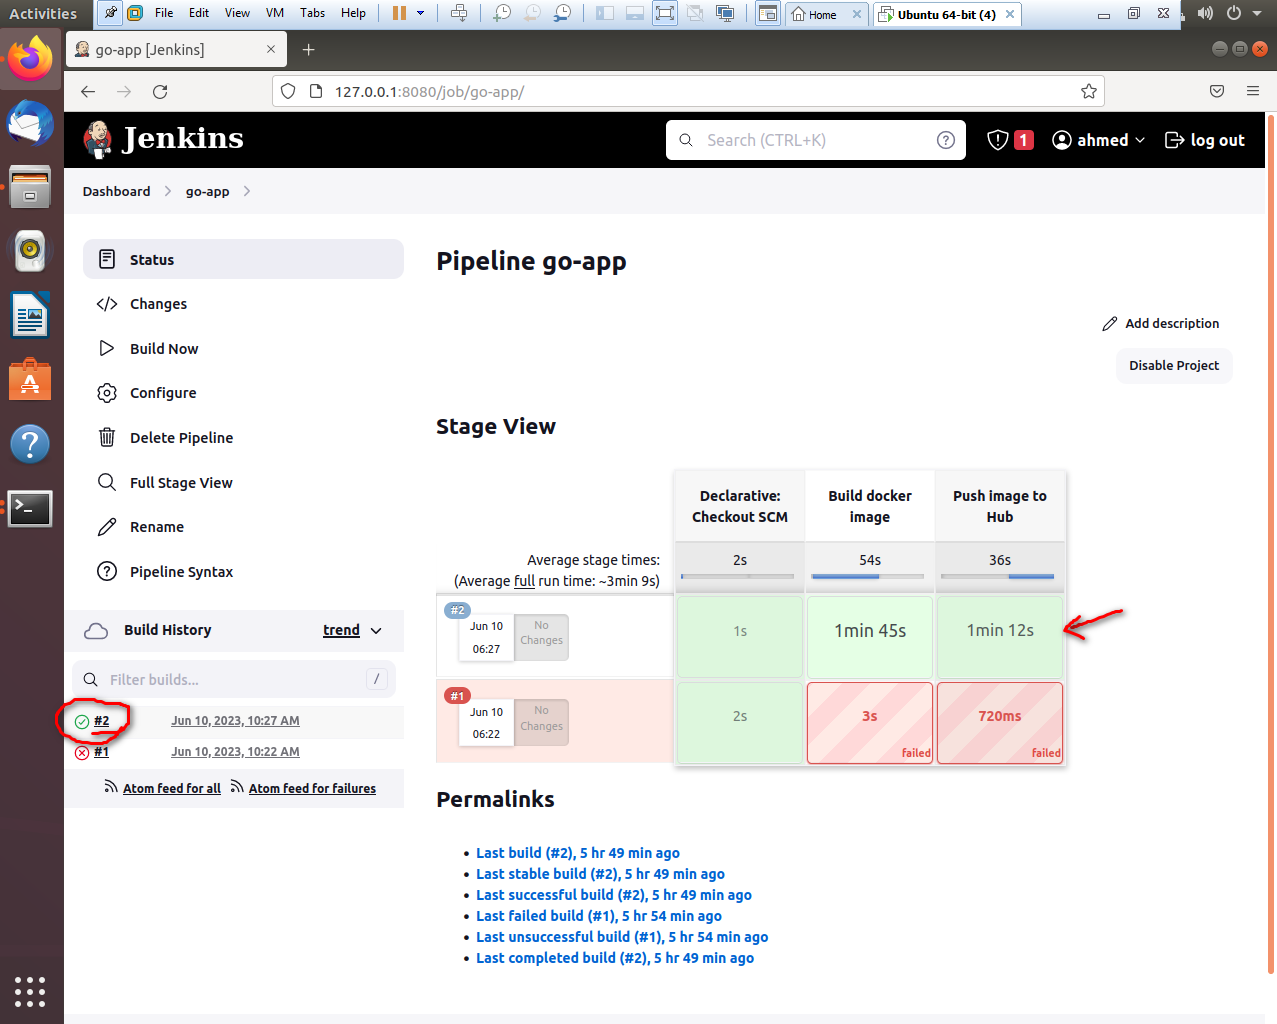Click the VMware snapshot icon
The image size is (1277, 1024).
[502, 13]
